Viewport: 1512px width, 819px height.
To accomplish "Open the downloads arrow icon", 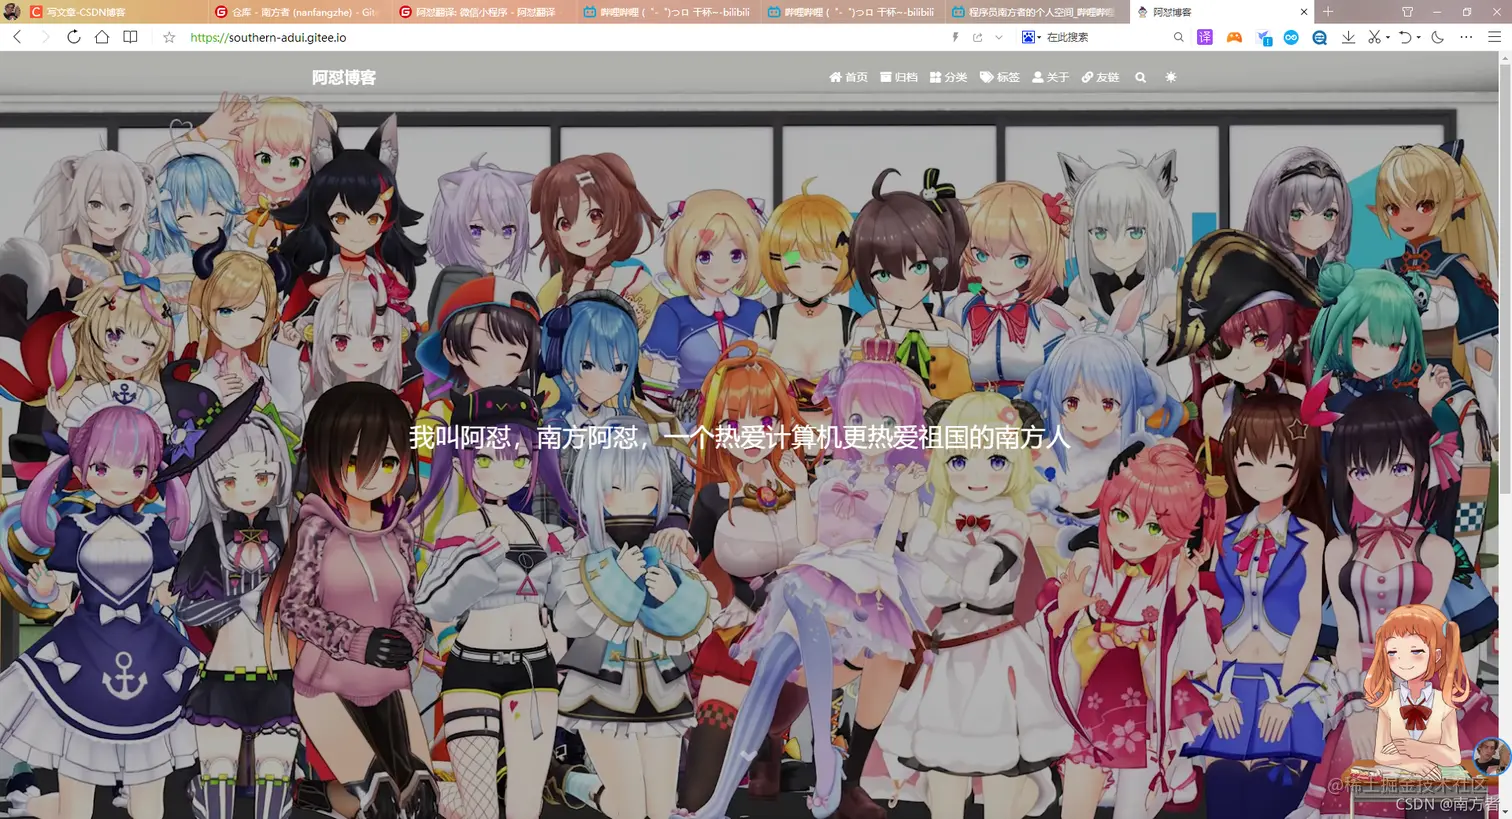I will click(x=1348, y=37).
